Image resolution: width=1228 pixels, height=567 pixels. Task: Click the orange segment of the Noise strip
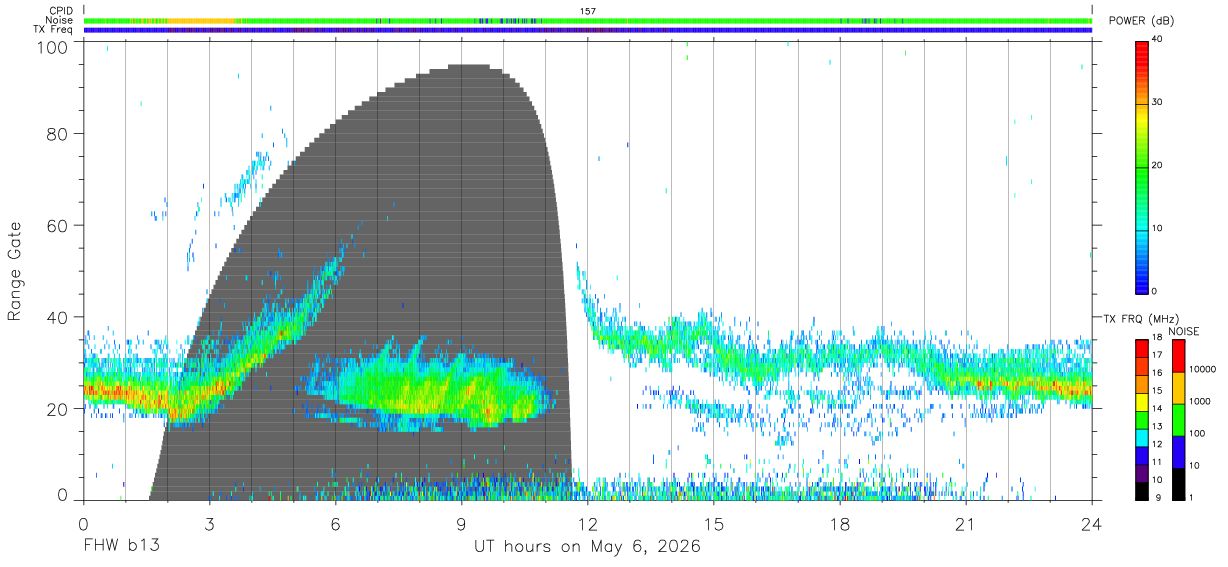[200, 20]
